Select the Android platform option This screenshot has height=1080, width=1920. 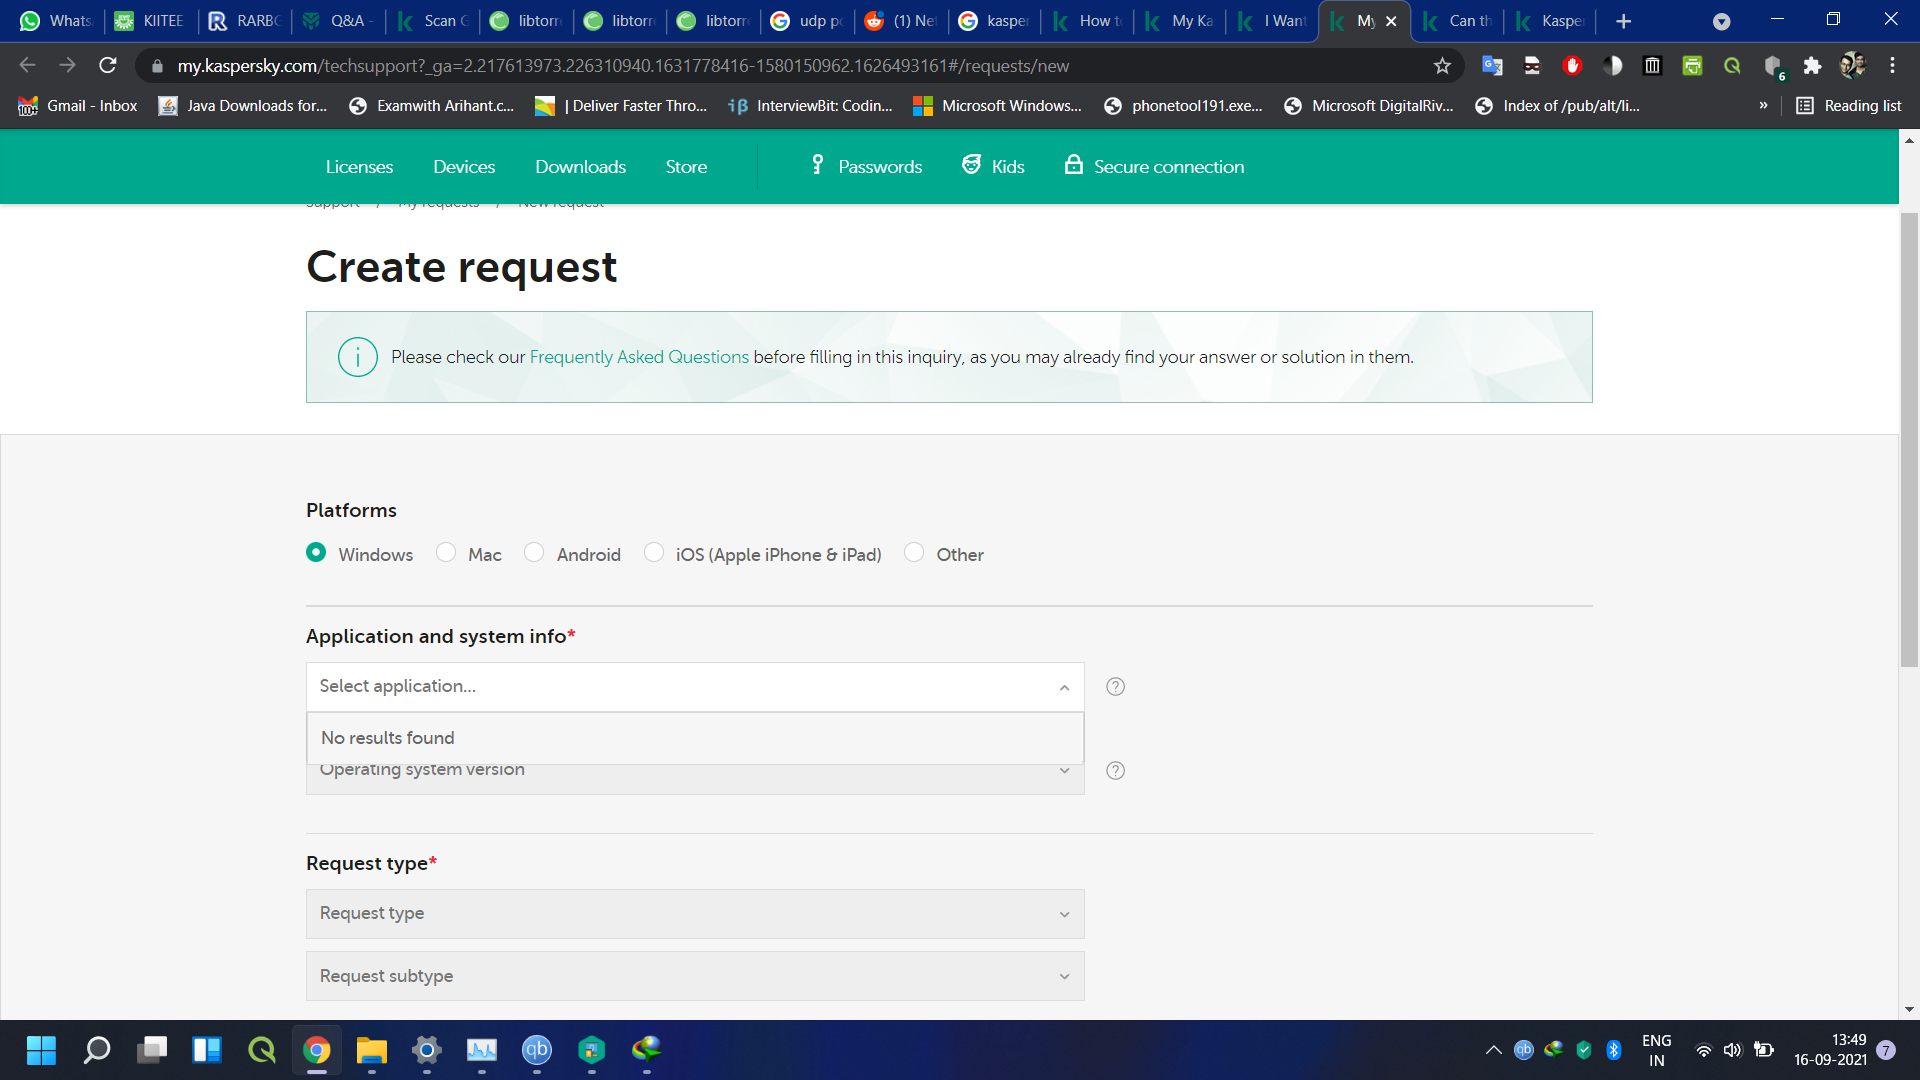tap(535, 553)
